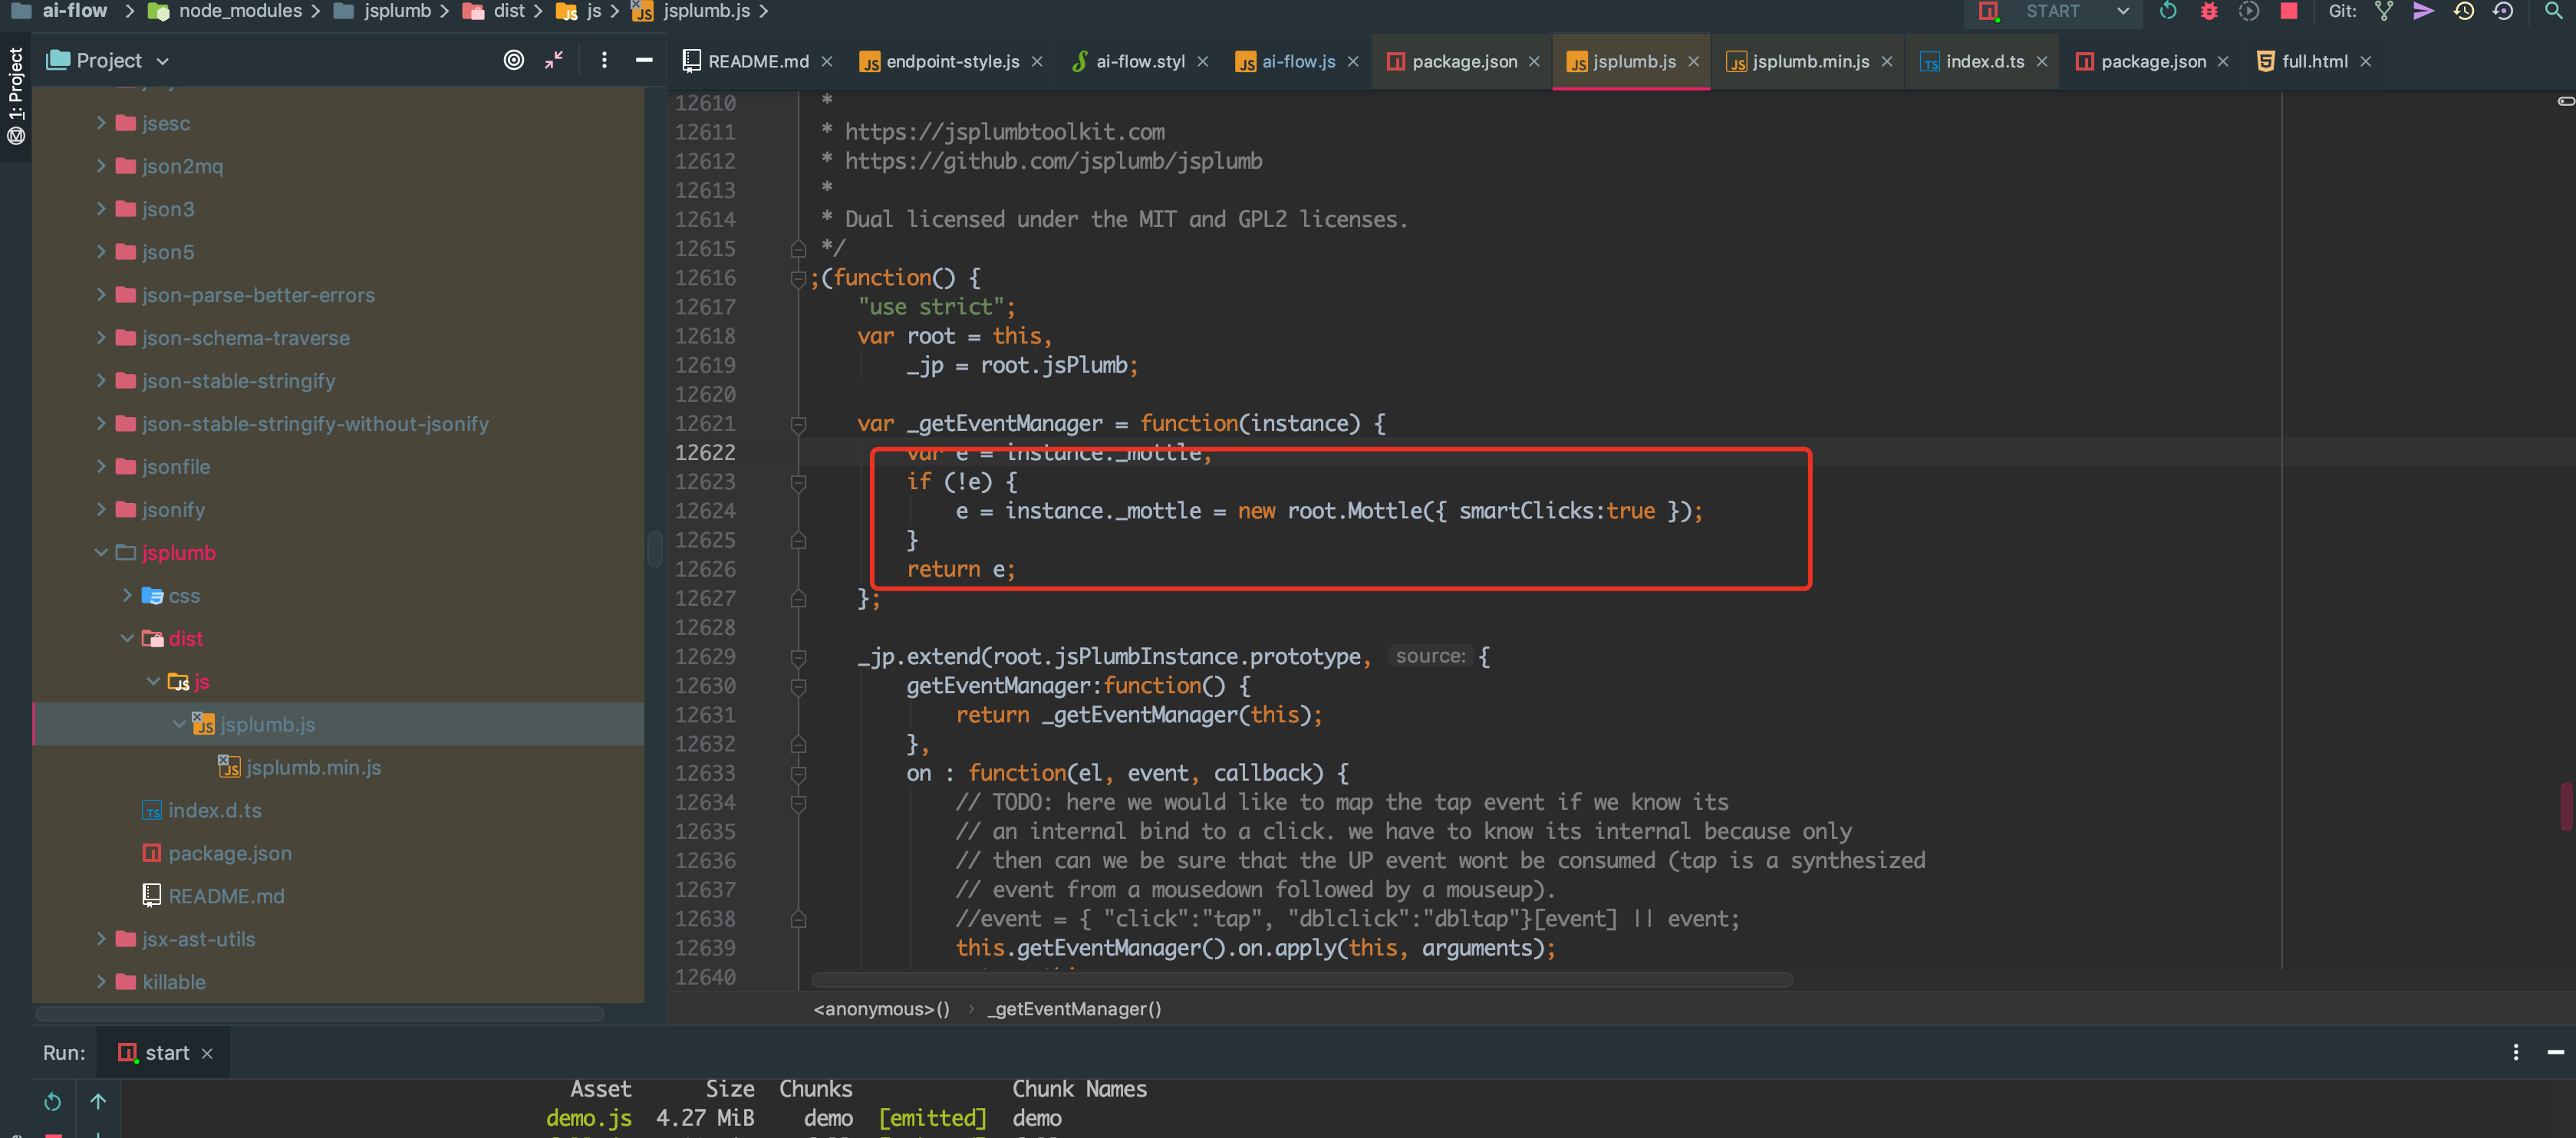Open the START run configuration dropdown

(2122, 12)
